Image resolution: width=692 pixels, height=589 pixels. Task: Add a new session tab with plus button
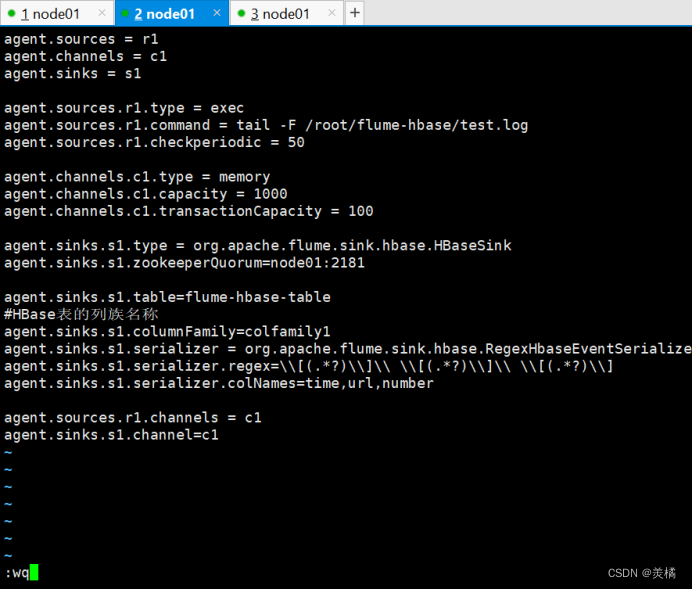point(355,13)
